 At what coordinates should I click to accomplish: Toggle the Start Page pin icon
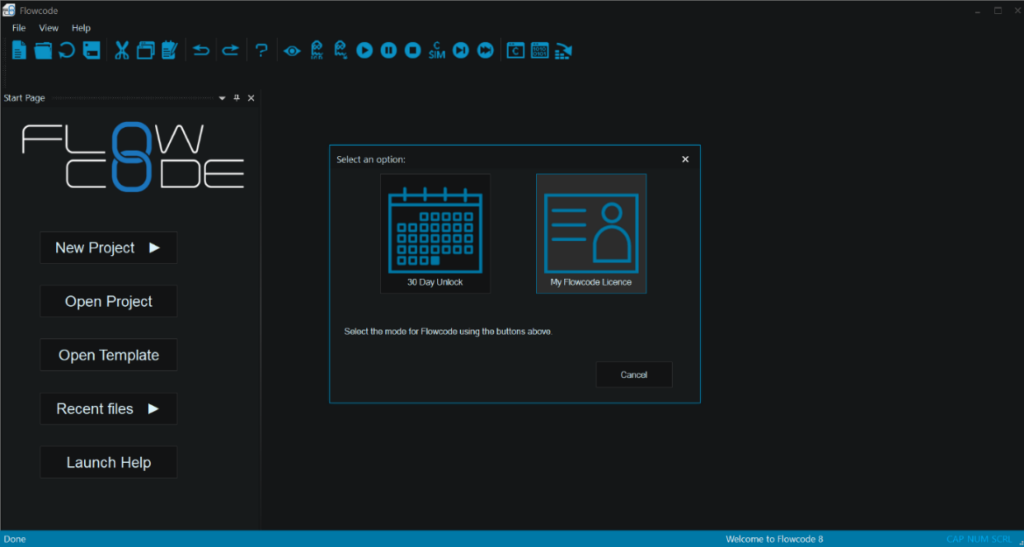pyautogui.click(x=237, y=98)
